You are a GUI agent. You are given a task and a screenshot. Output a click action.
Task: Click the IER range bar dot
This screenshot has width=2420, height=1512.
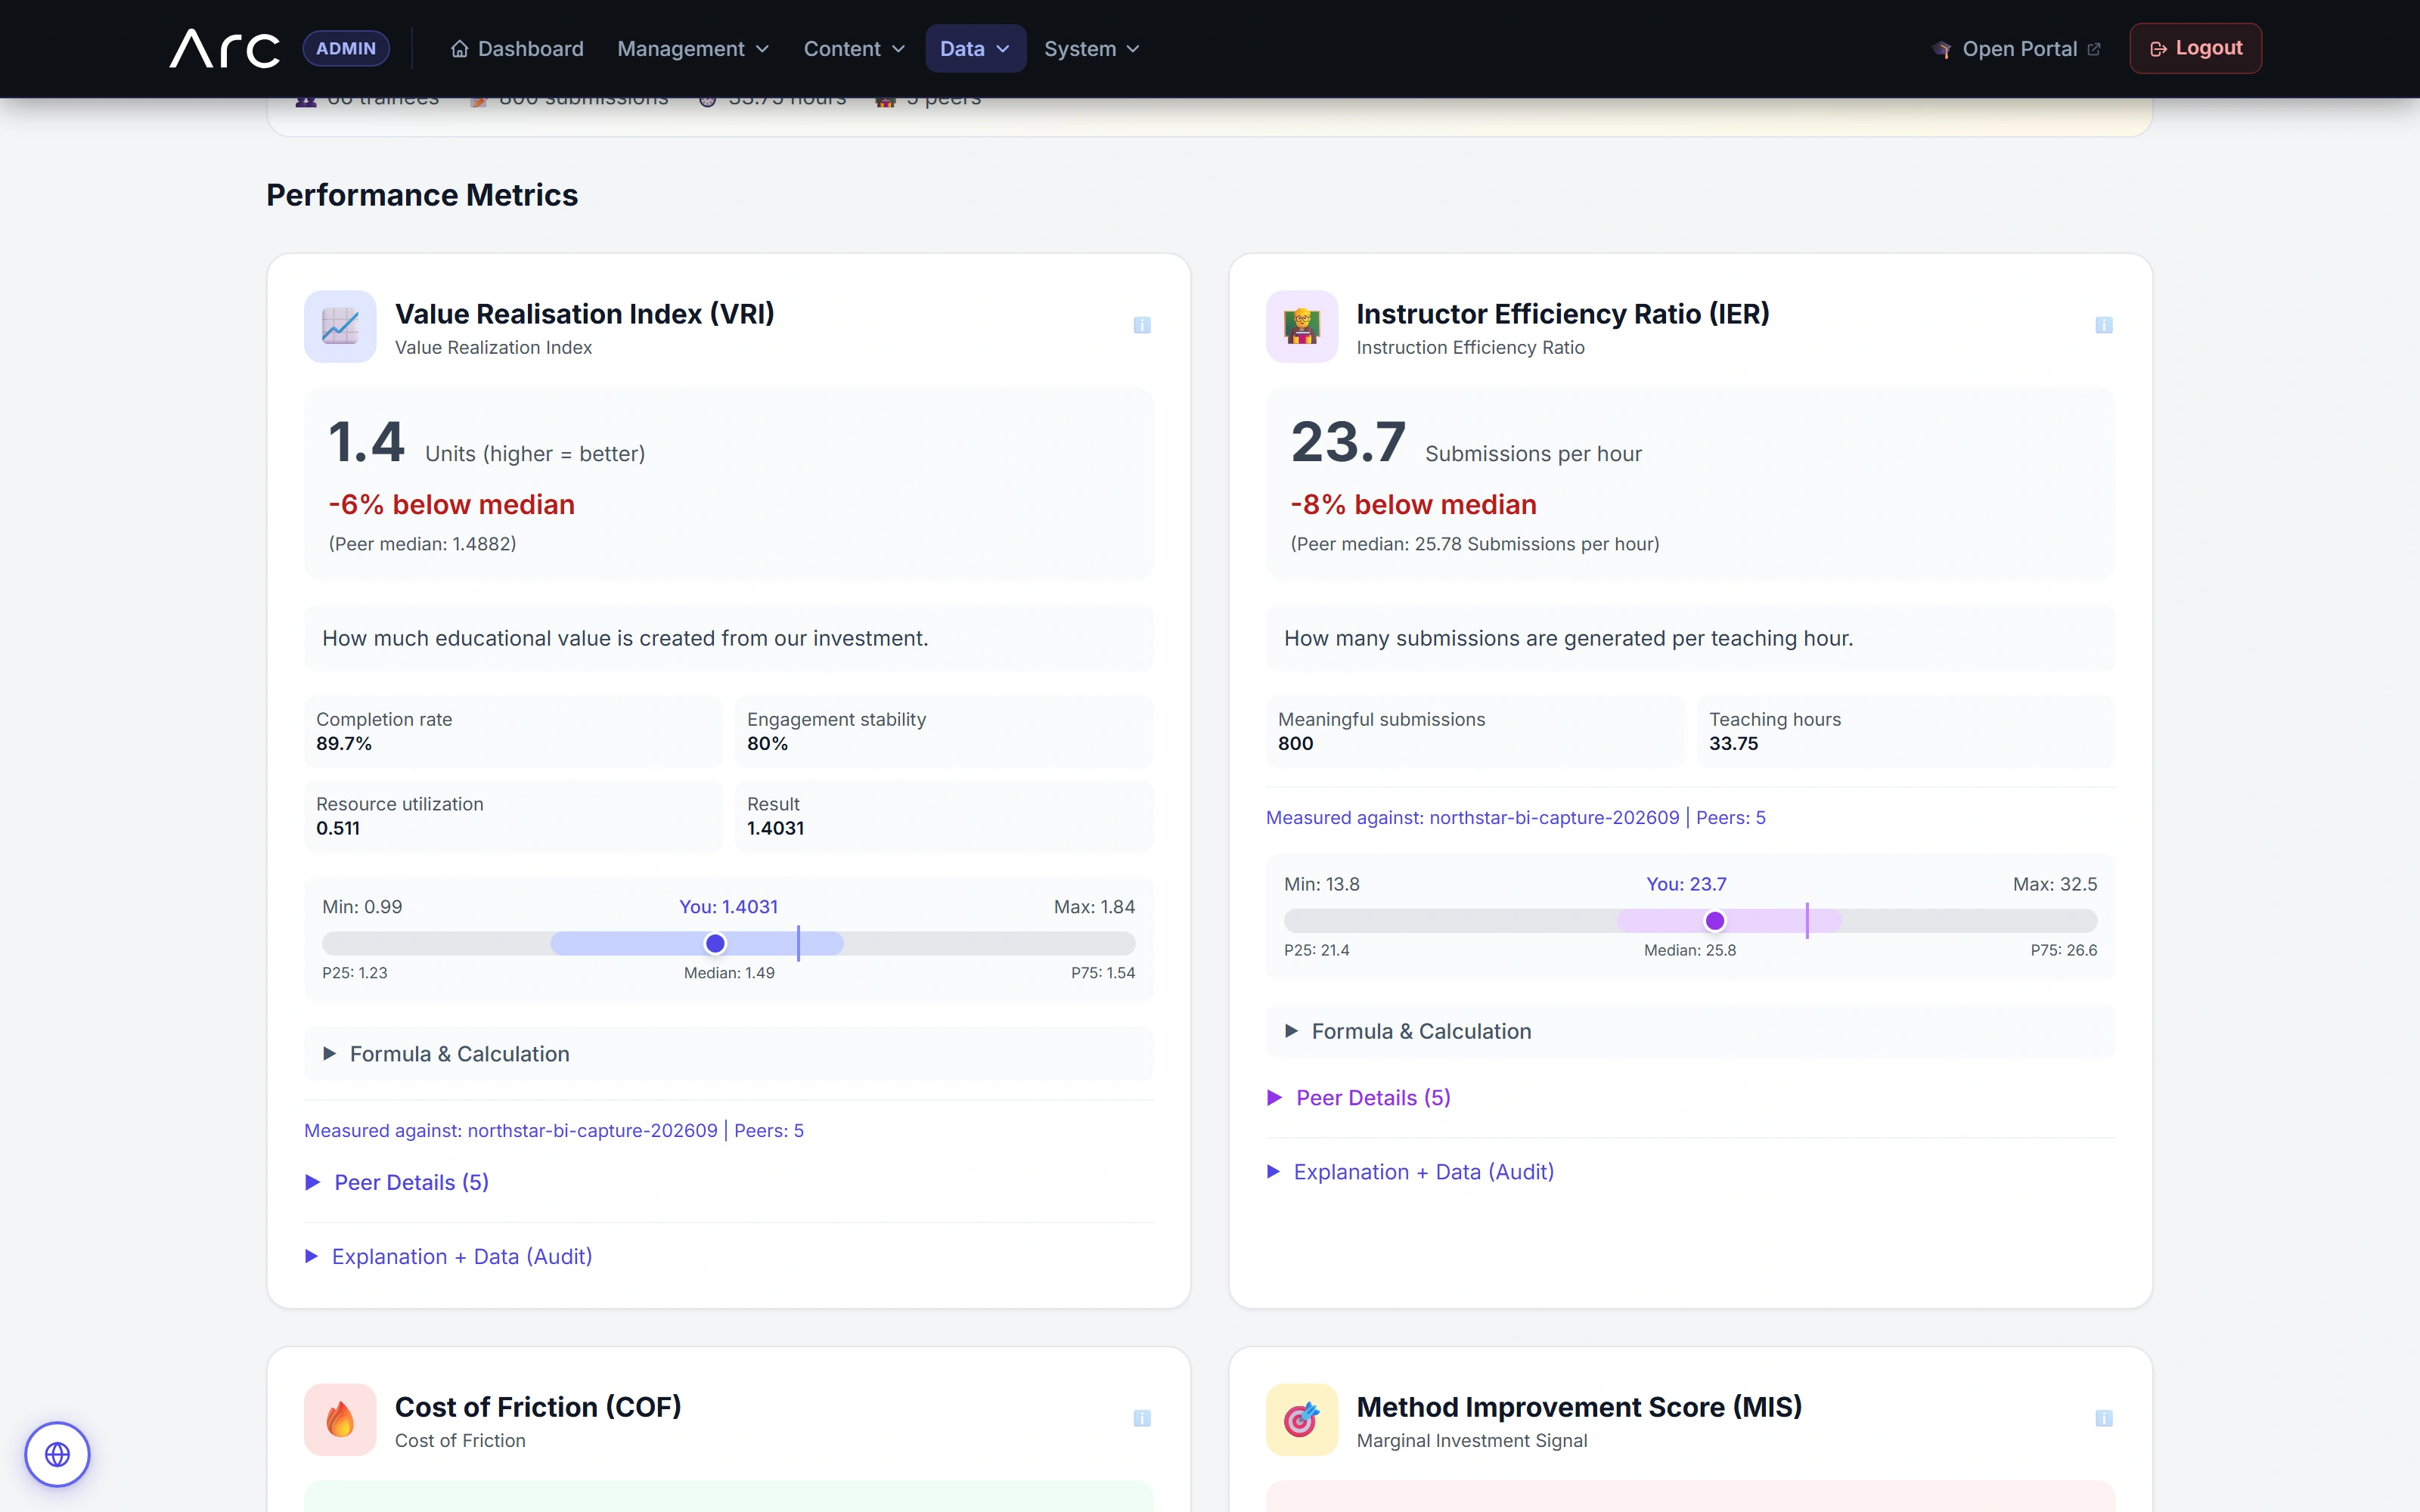(1715, 921)
